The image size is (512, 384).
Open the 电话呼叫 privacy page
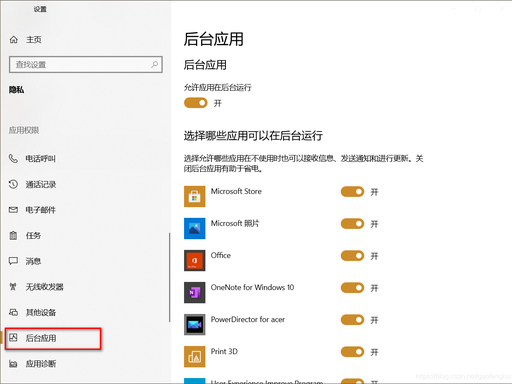coord(41,159)
